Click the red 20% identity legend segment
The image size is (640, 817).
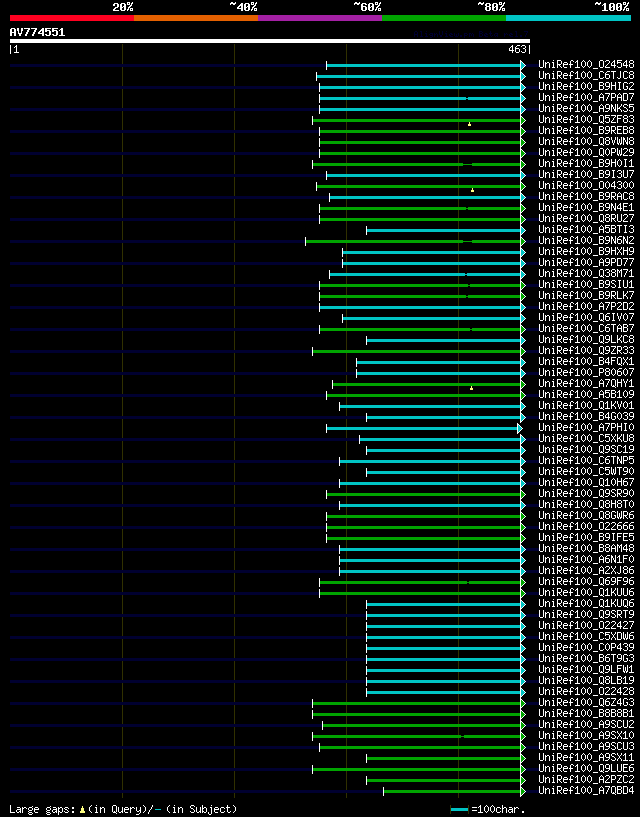tap(72, 18)
